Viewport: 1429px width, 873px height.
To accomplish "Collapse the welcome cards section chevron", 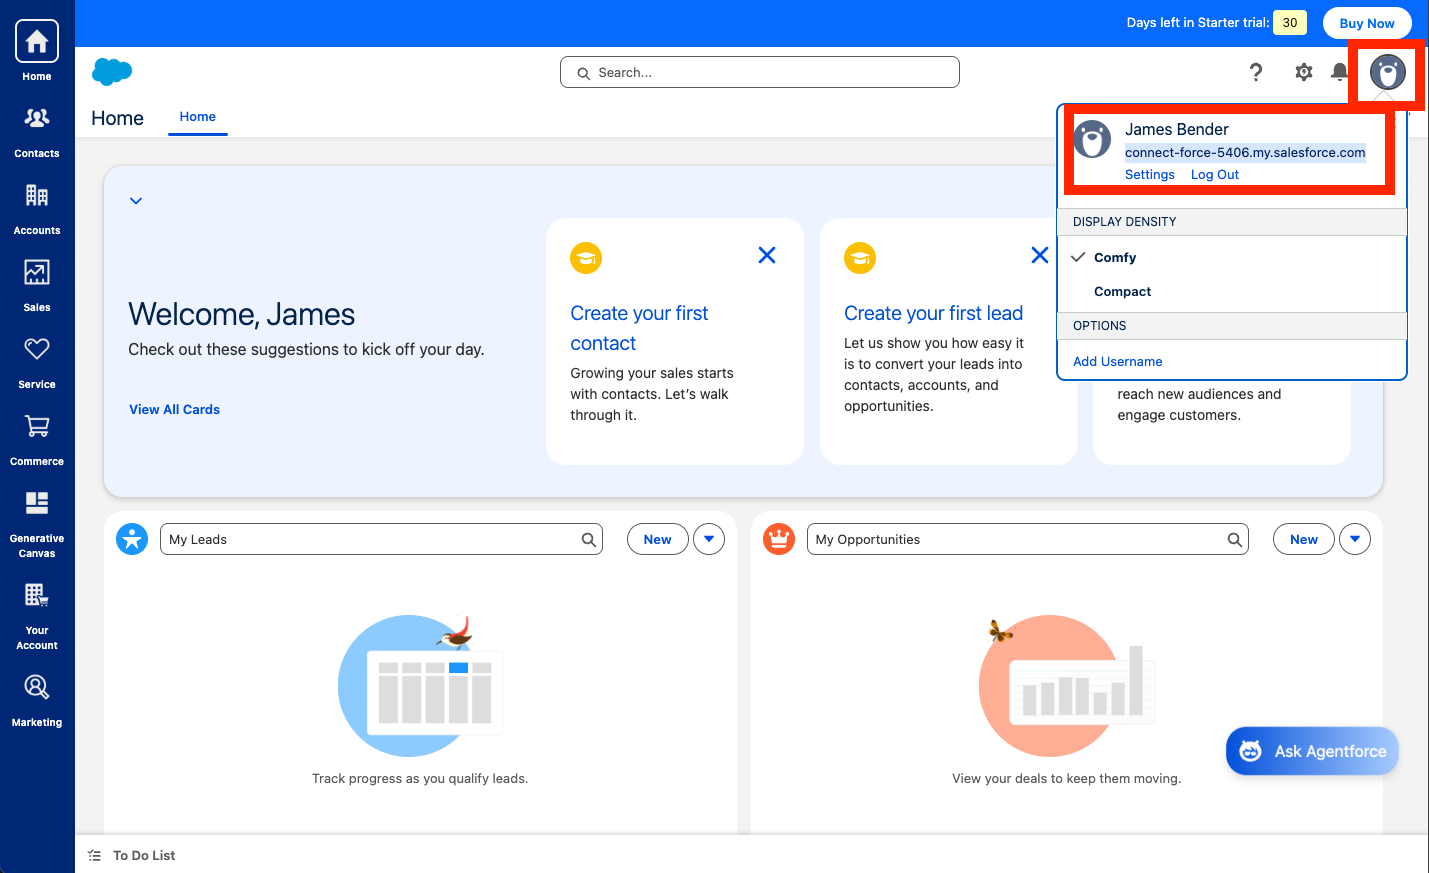I will coord(136,201).
